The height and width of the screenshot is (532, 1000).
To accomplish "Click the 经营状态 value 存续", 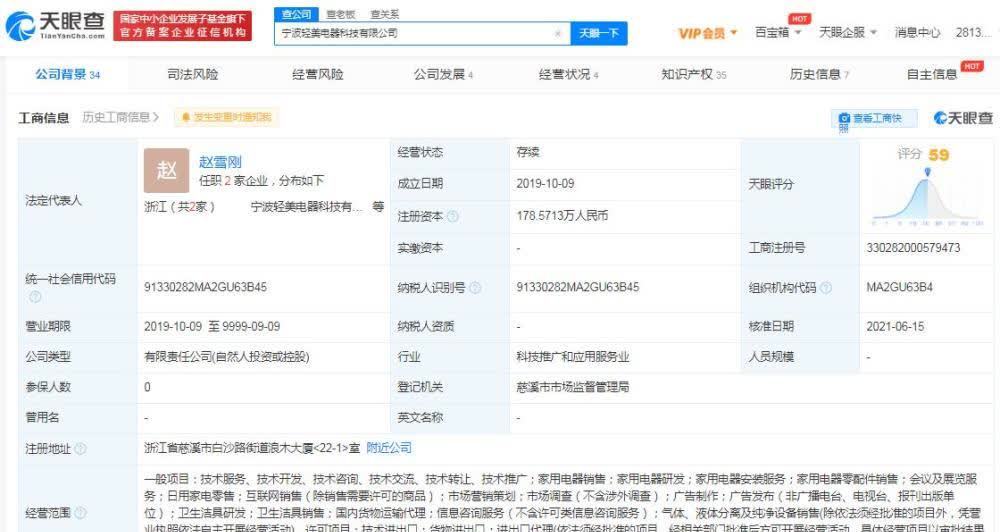I will [528, 152].
